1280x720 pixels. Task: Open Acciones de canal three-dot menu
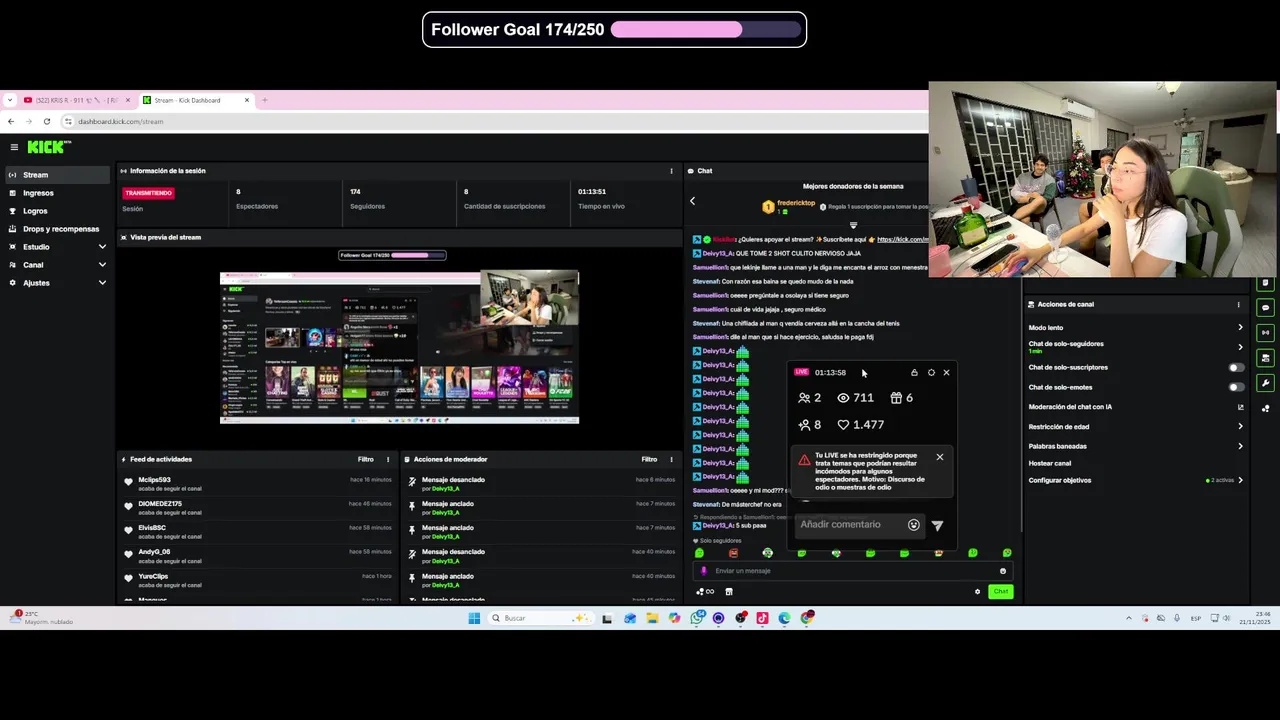tap(1238, 304)
